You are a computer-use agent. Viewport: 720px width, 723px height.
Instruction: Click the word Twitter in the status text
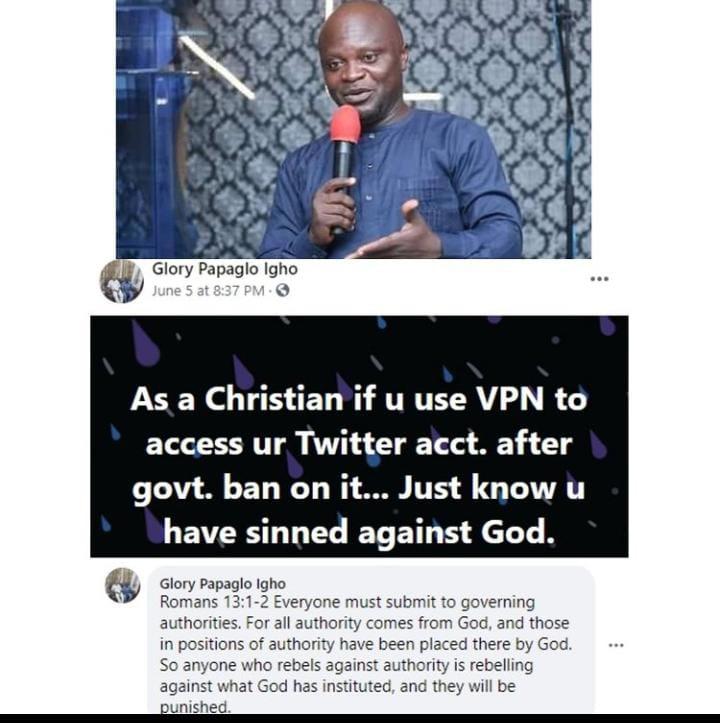[x=351, y=444]
